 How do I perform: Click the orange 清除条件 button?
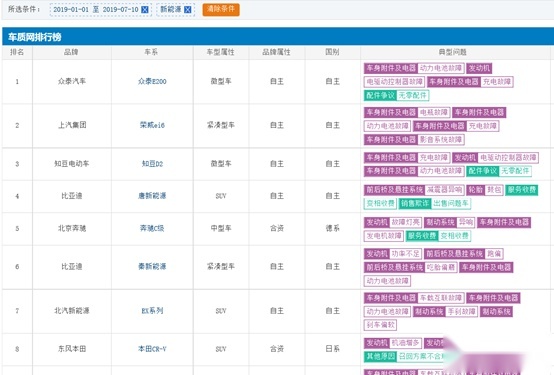coord(221,10)
